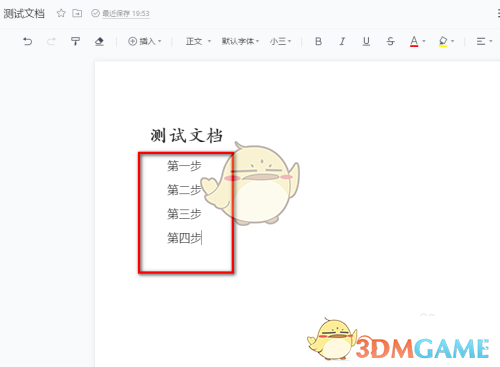Click the 第三步 line
Screen dimensions: 500x367
pyautogui.click(x=184, y=214)
